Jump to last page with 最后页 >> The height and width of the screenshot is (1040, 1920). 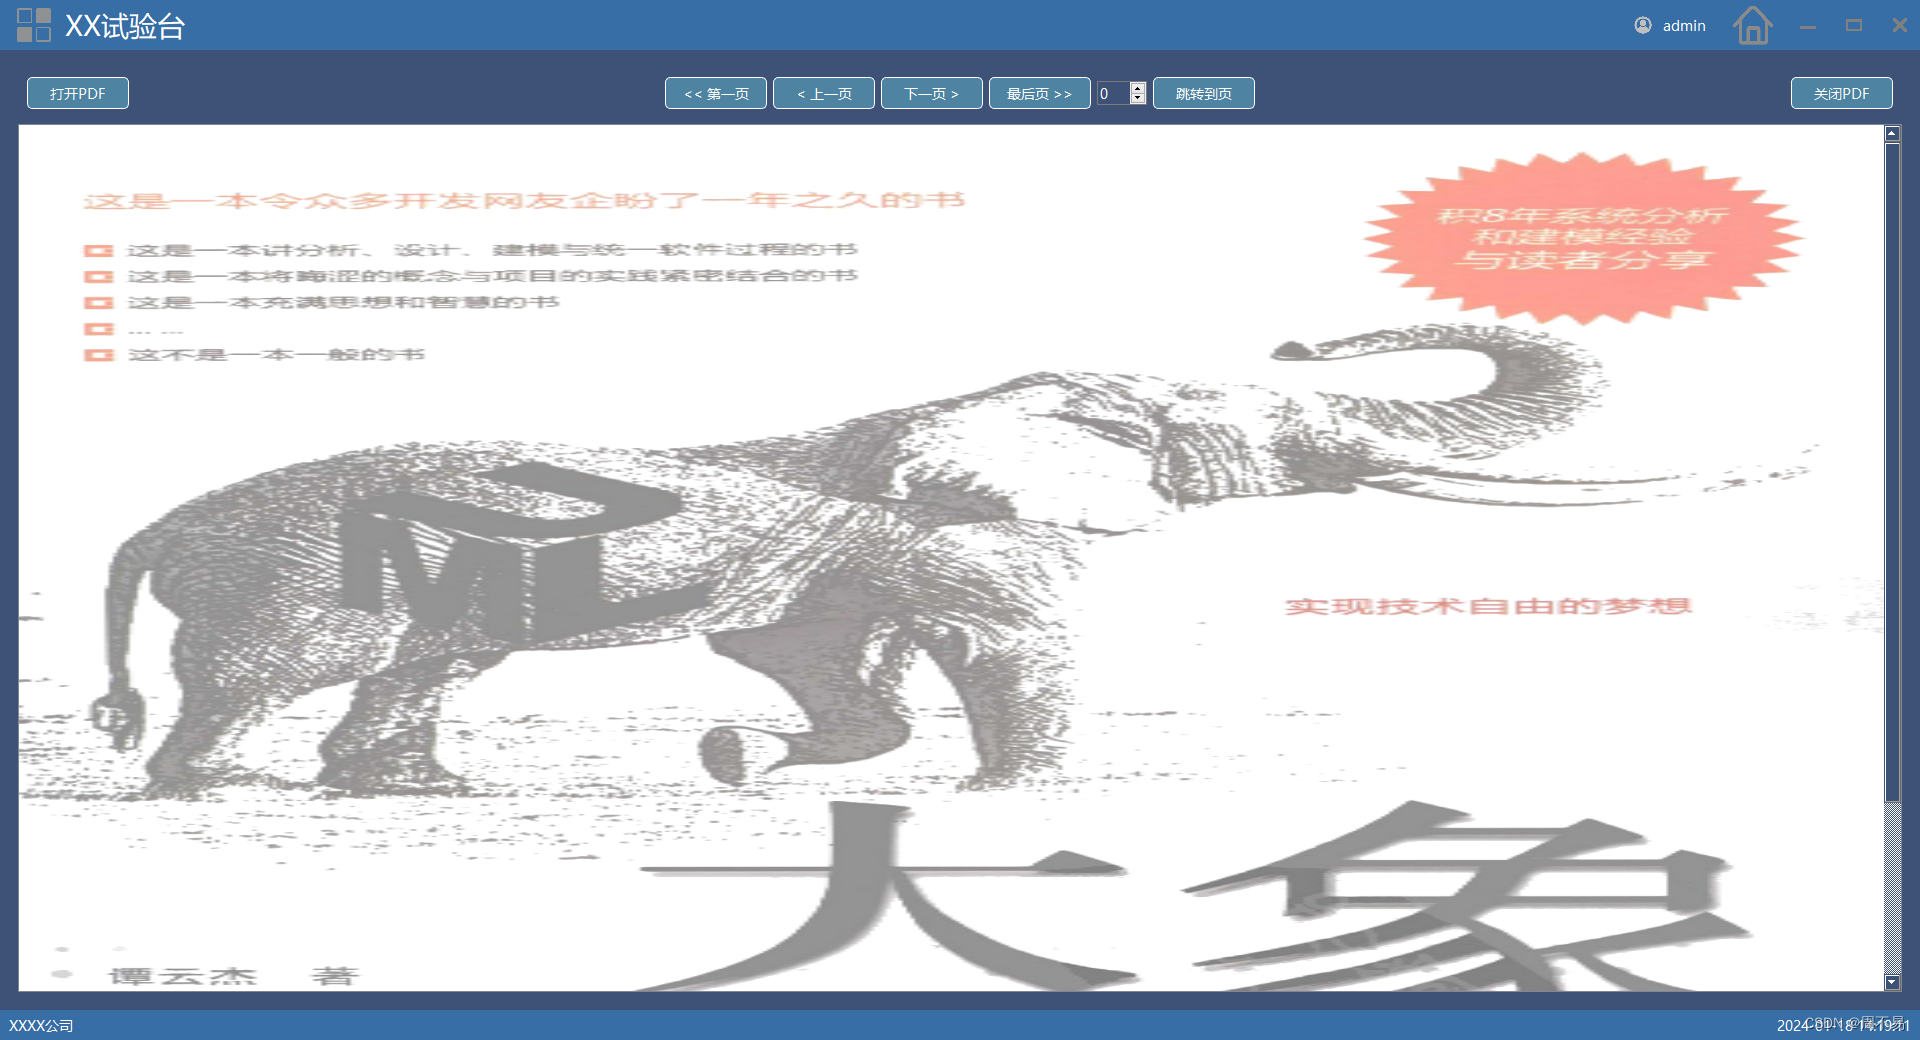pos(1040,93)
